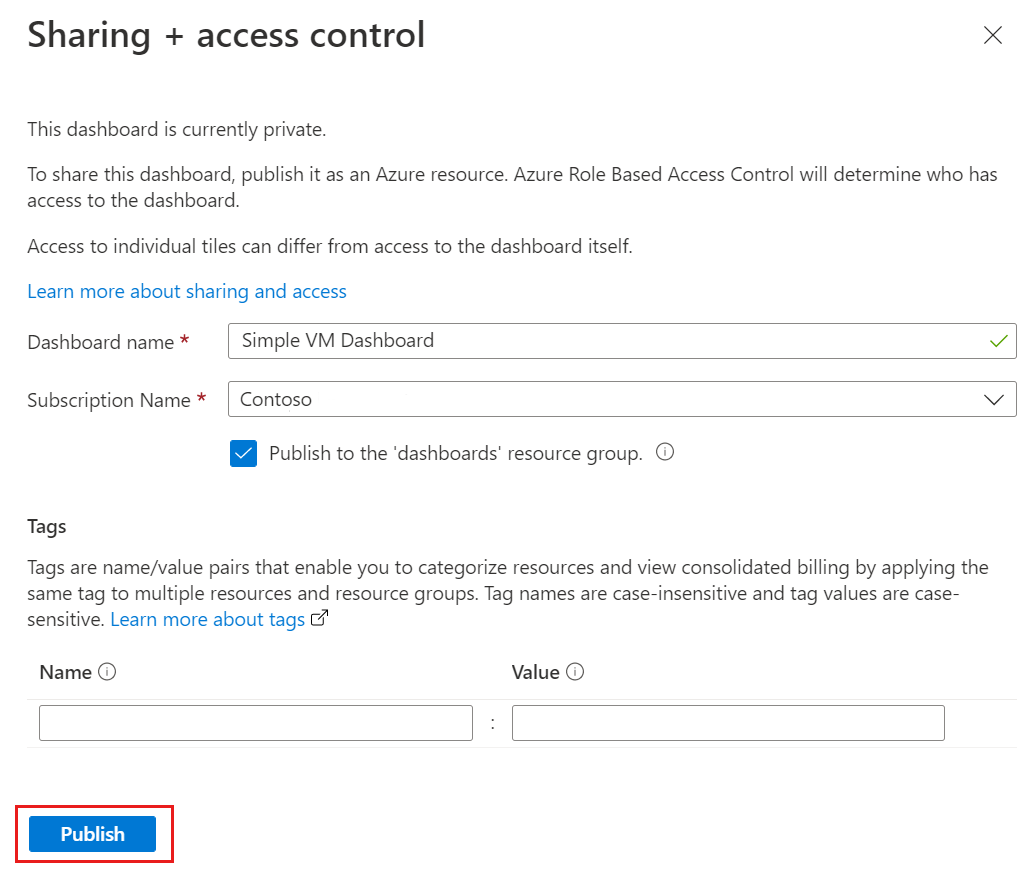Click the Publish button
This screenshot has height=877, width=1034.
(93, 833)
